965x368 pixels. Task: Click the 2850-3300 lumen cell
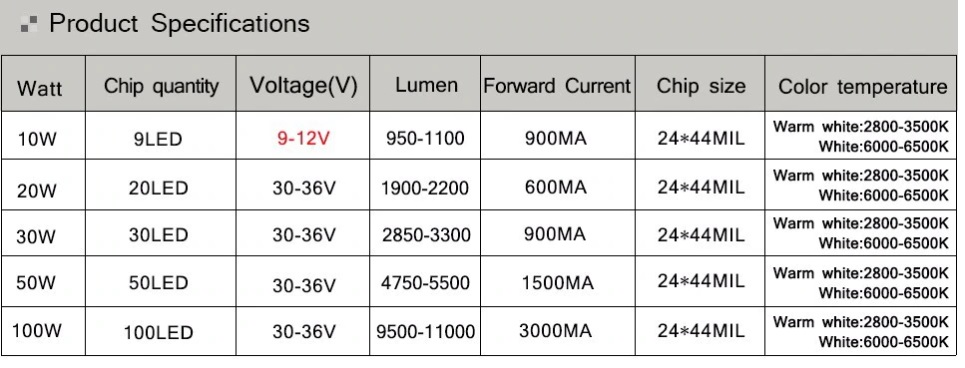pyautogui.click(x=426, y=234)
